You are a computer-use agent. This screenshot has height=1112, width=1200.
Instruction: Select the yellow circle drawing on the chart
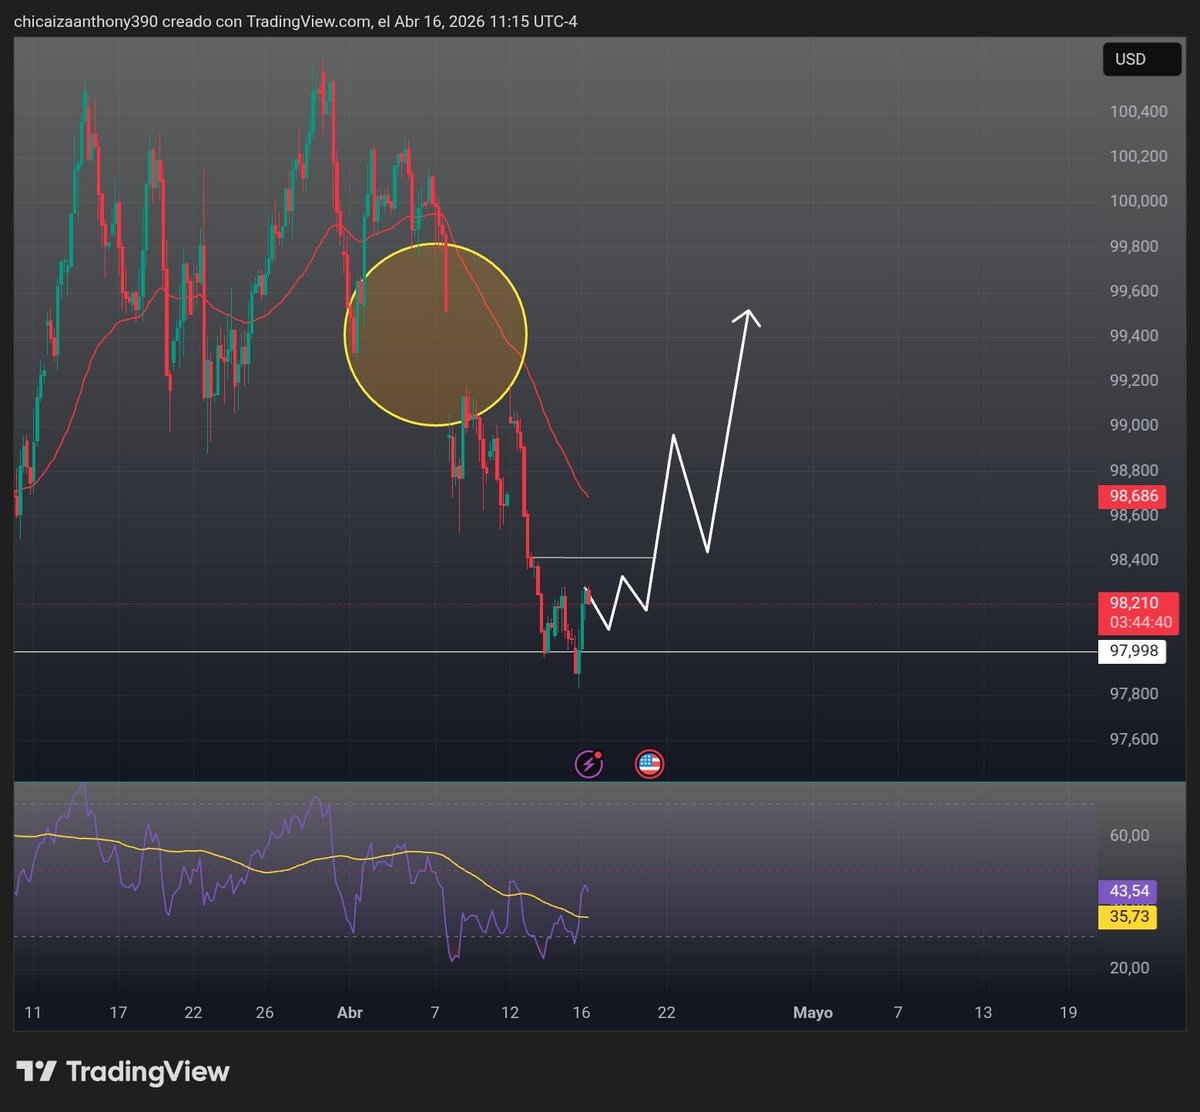(435, 332)
